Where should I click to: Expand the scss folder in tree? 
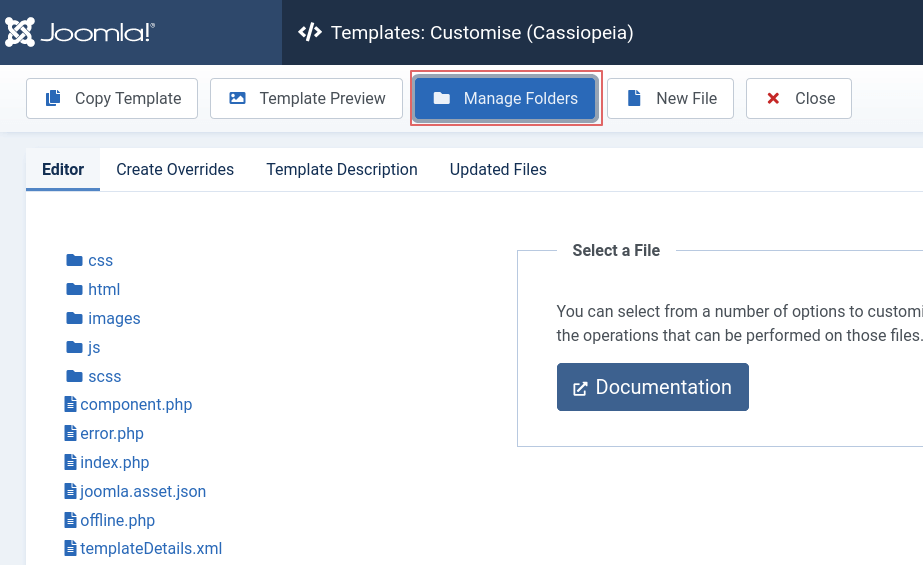[104, 377]
